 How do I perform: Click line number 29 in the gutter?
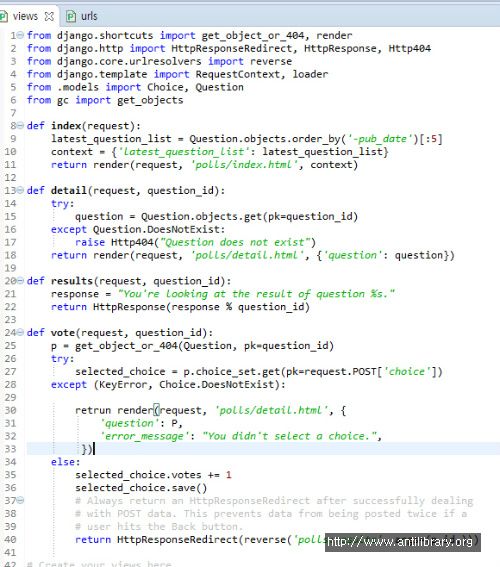[x=10, y=397]
